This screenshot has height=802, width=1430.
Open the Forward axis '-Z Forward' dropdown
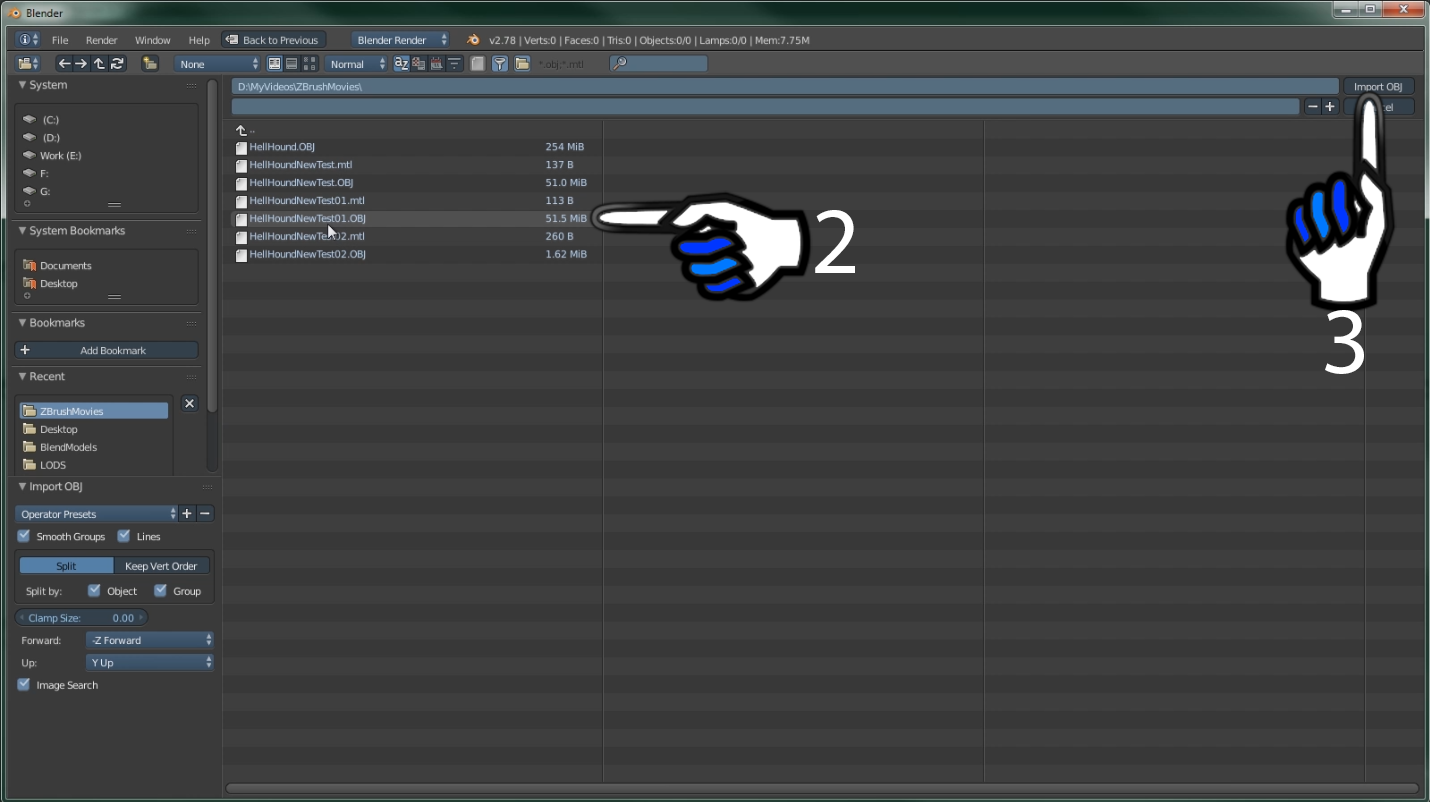pyautogui.click(x=150, y=640)
